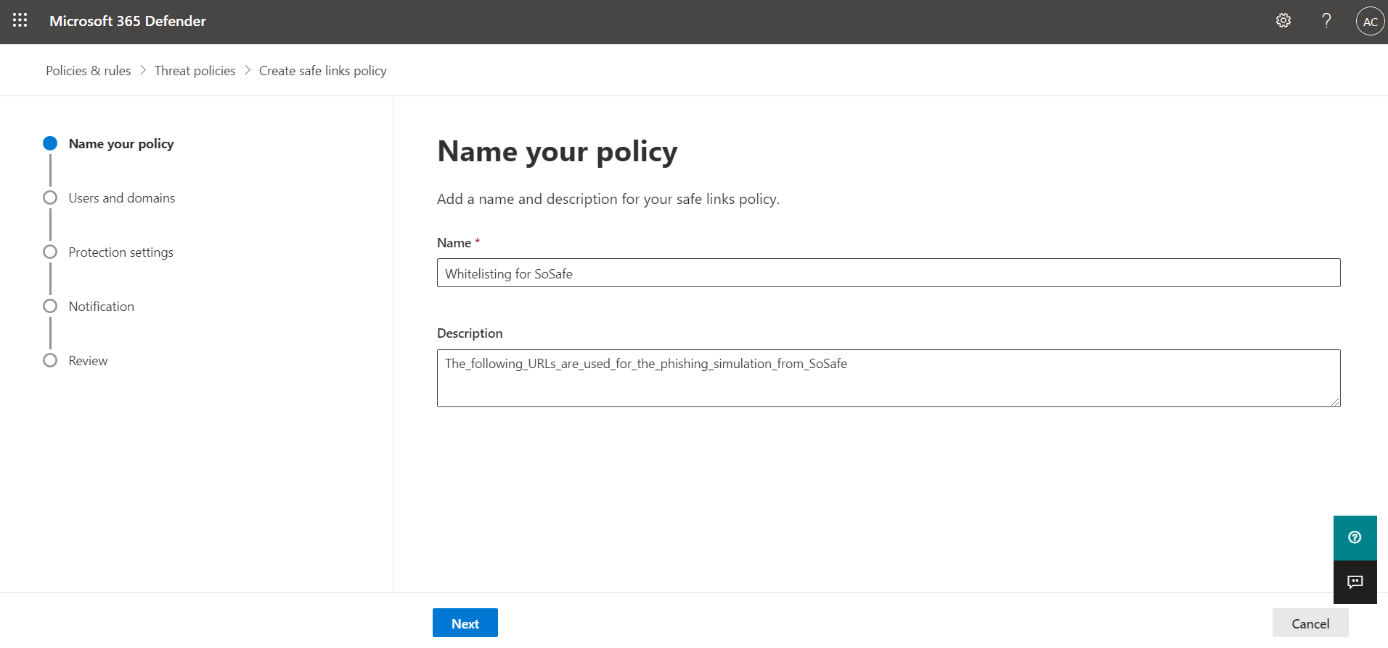Click the Help question mark icon
1388x648 pixels.
[1326, 21]
